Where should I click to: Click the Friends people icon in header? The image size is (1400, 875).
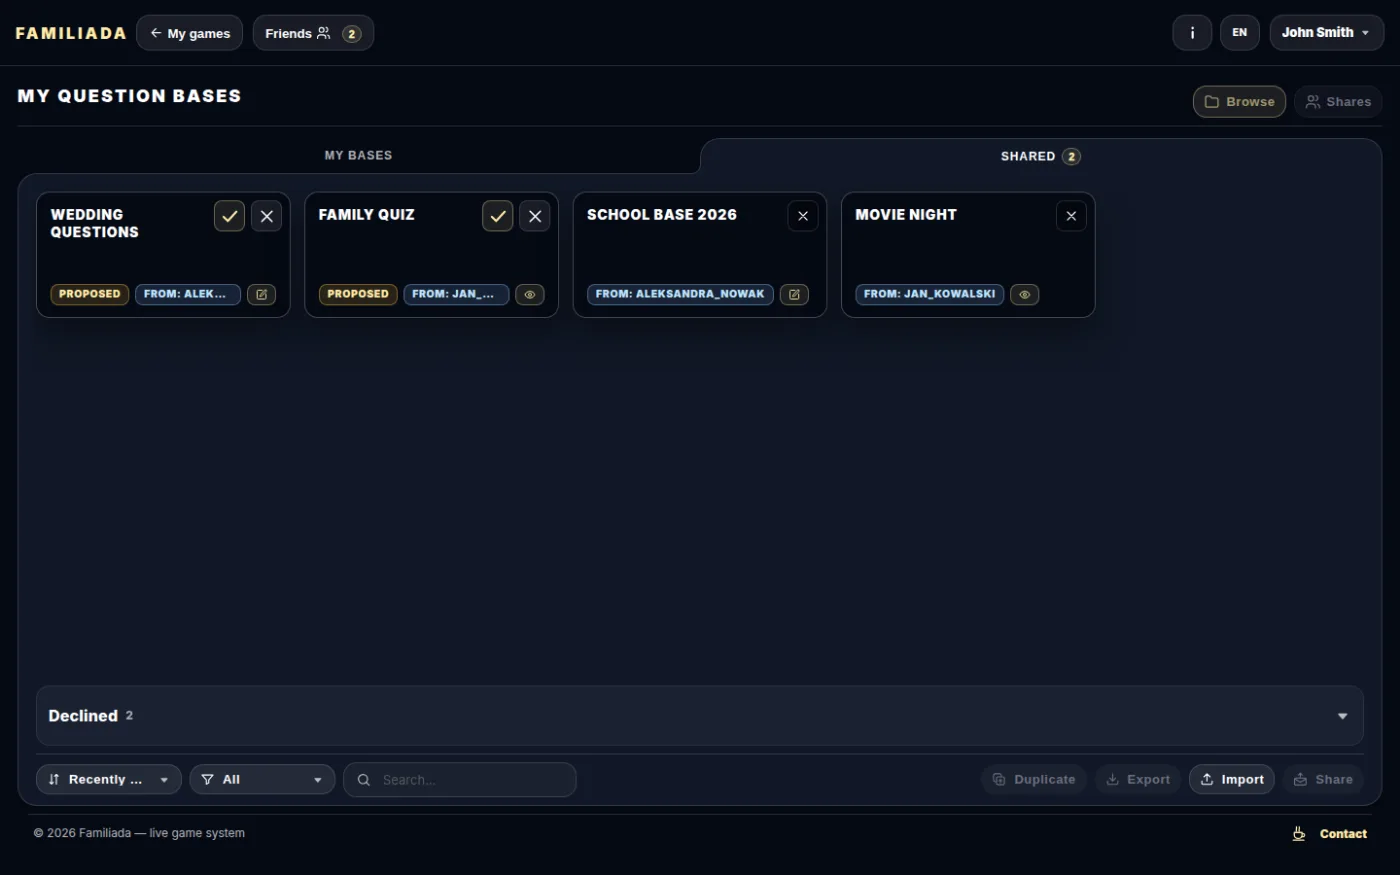[323, 33]
